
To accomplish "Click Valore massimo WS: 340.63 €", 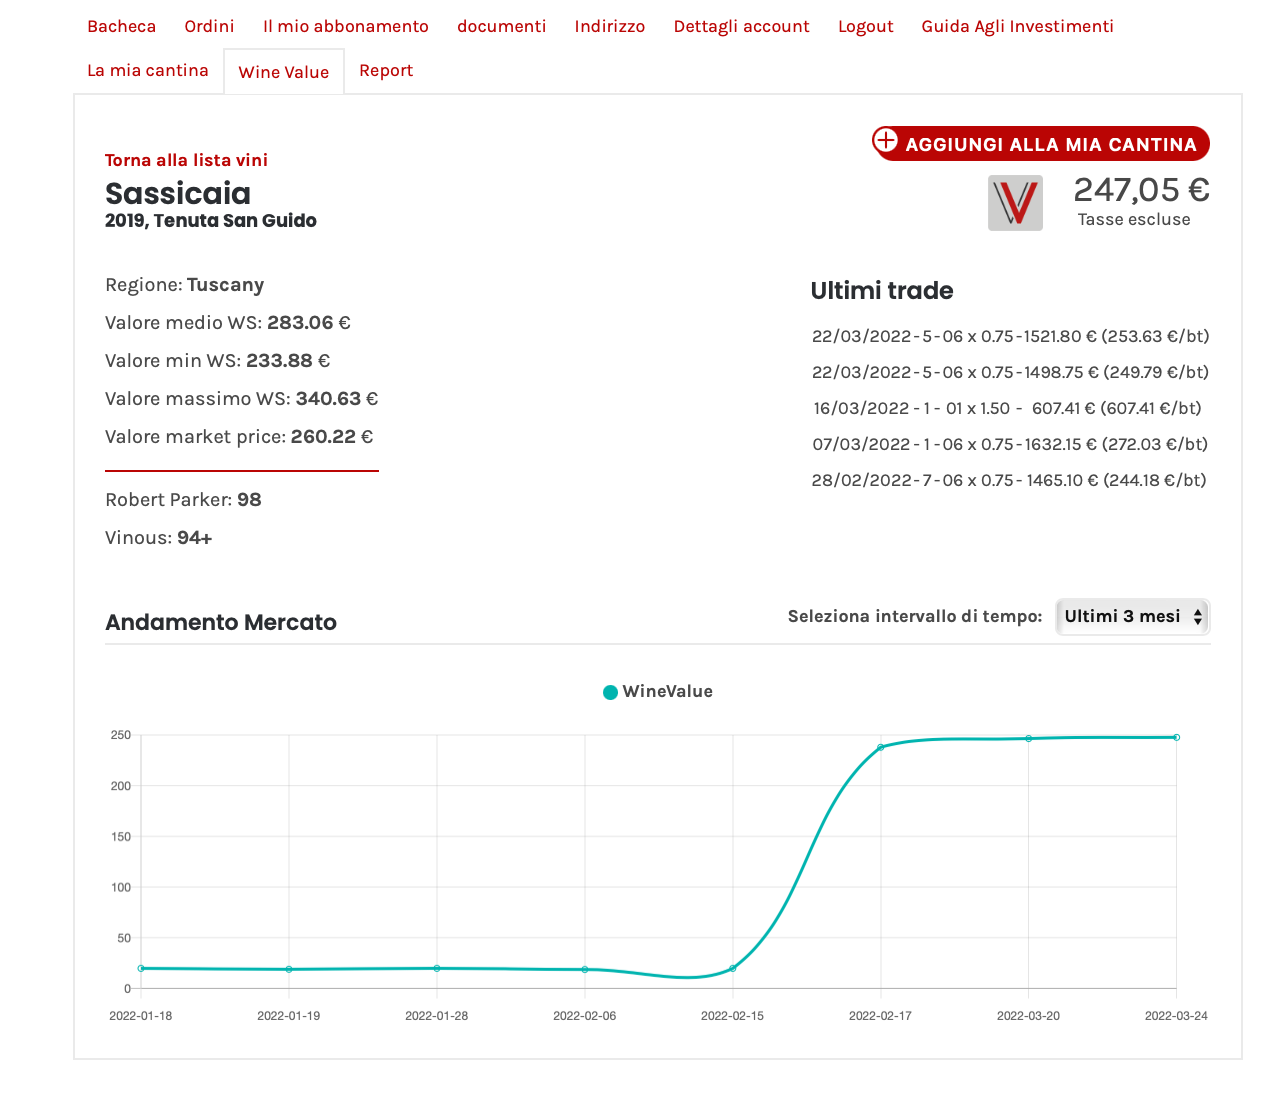I will coord(241,399).
